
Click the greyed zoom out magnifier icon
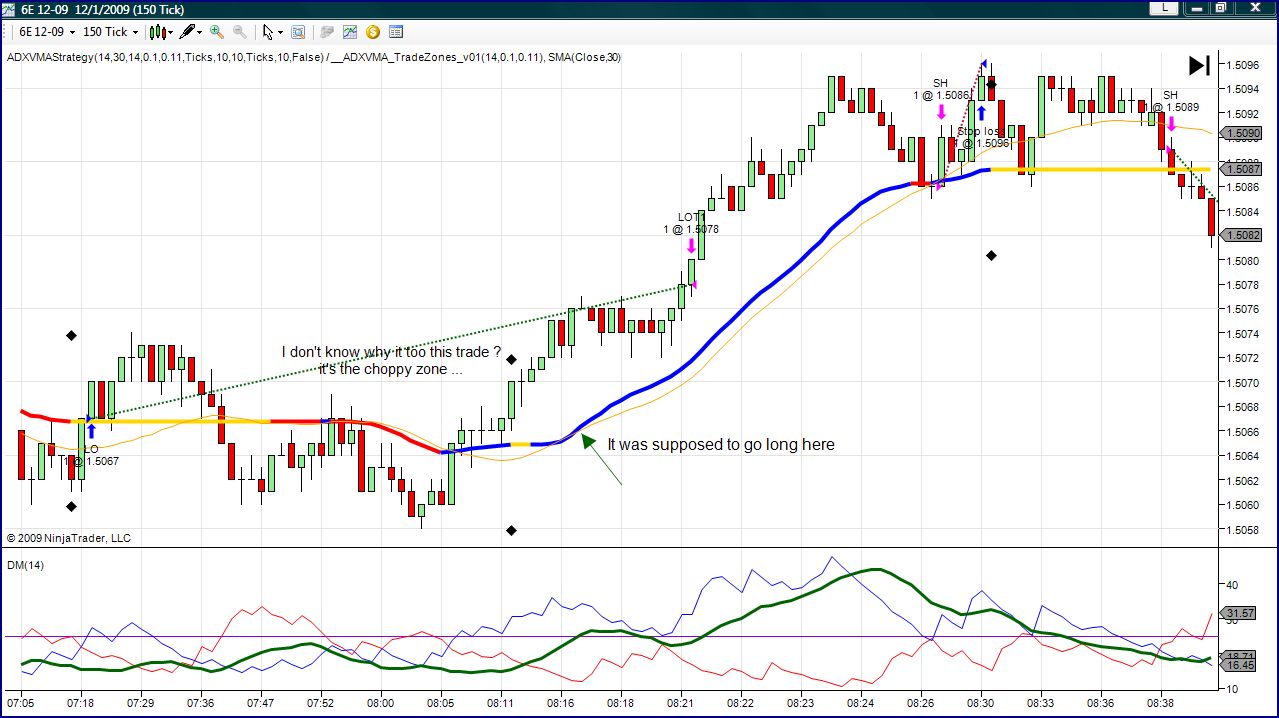pos(240,32)
